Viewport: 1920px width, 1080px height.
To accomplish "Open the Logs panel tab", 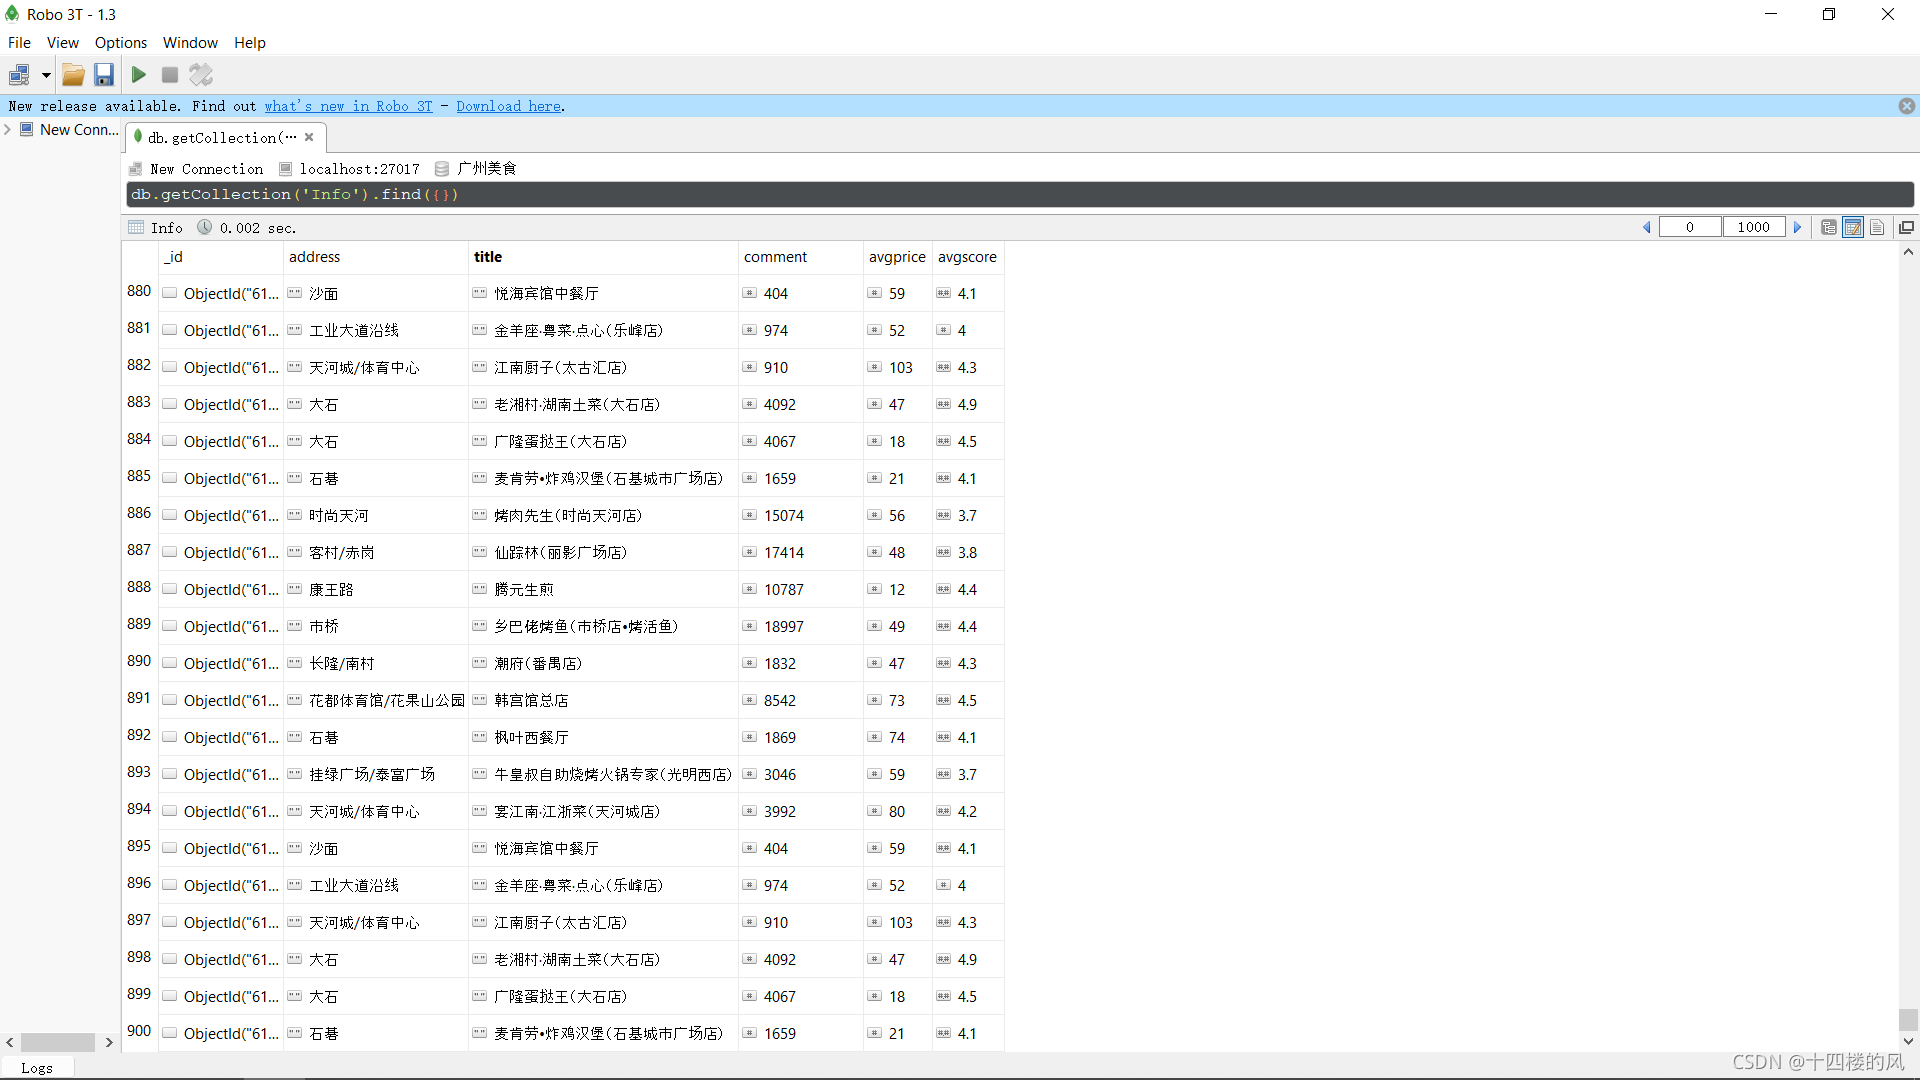I will 36,1068.
